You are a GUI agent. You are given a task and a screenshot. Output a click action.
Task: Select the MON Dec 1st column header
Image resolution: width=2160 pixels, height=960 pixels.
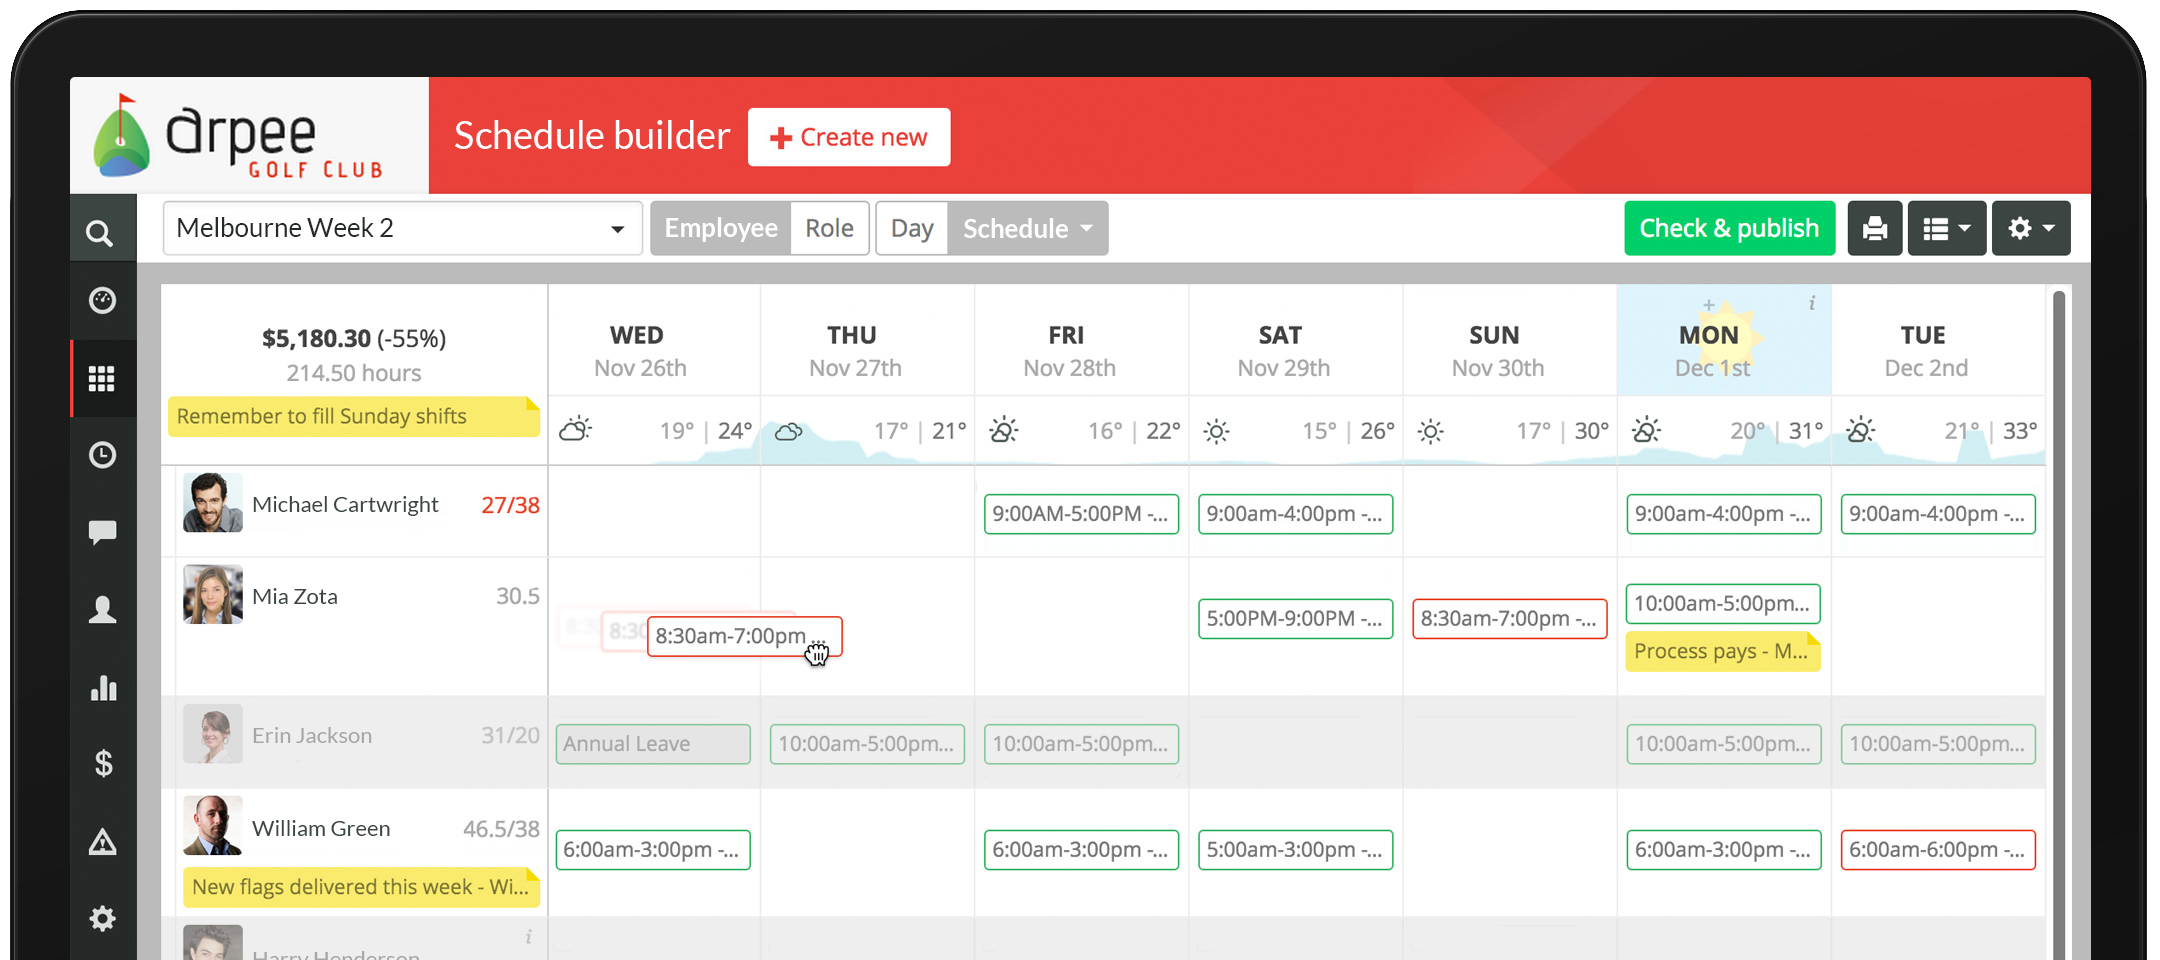click(x=1724, y=340)
